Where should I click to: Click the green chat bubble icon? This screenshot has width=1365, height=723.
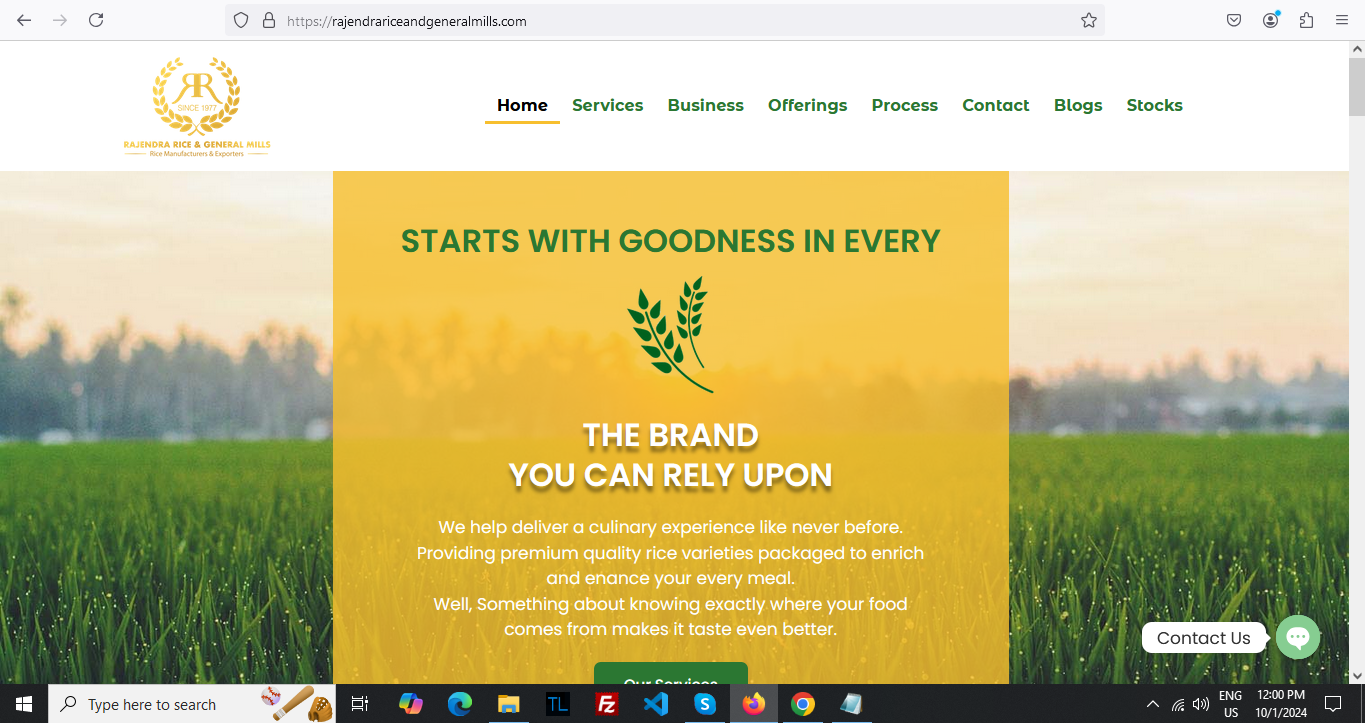(x=1298, y=637)
